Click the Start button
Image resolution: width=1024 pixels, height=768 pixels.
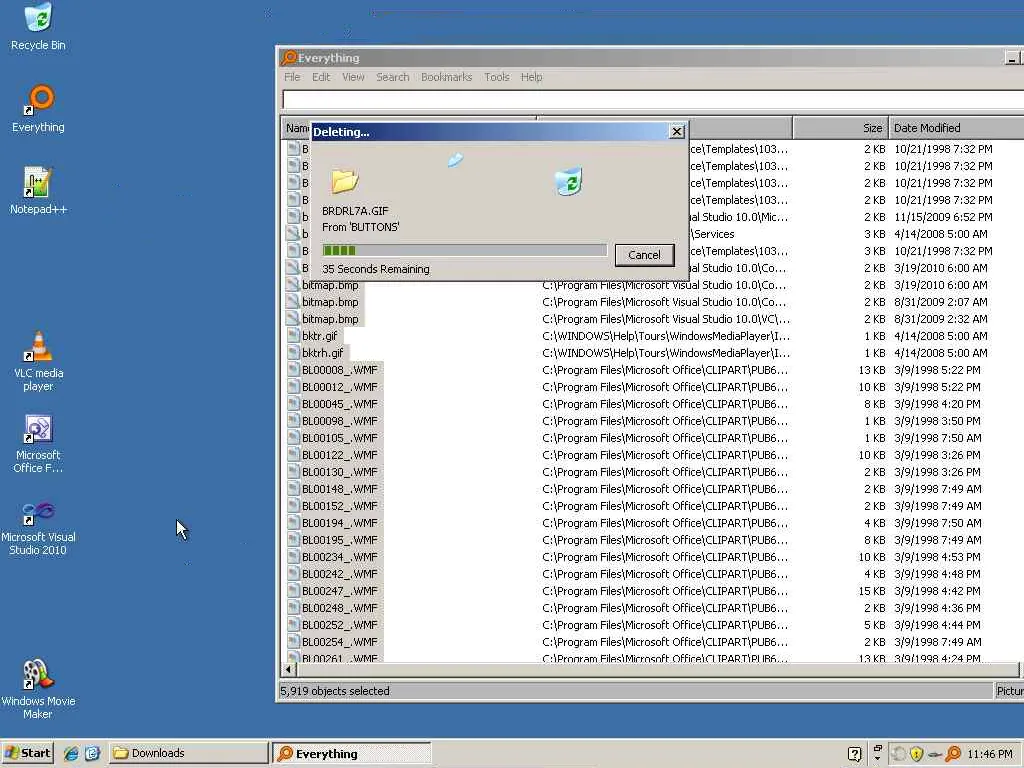coord(27,753)
